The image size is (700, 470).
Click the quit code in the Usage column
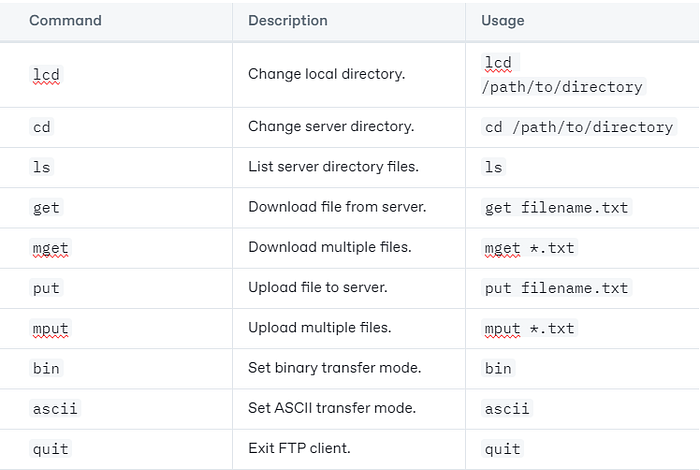pyautogui.click(x=502, y=449)
